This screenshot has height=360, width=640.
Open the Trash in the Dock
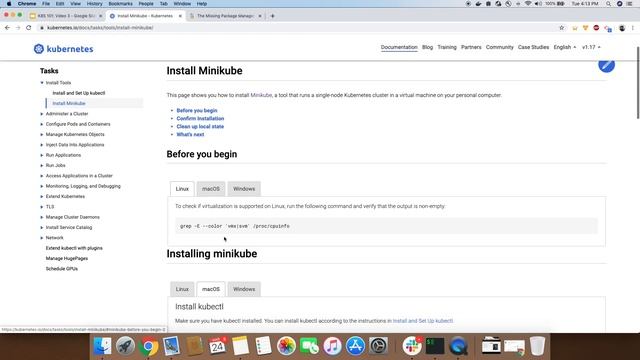click(x=537, y=346)
